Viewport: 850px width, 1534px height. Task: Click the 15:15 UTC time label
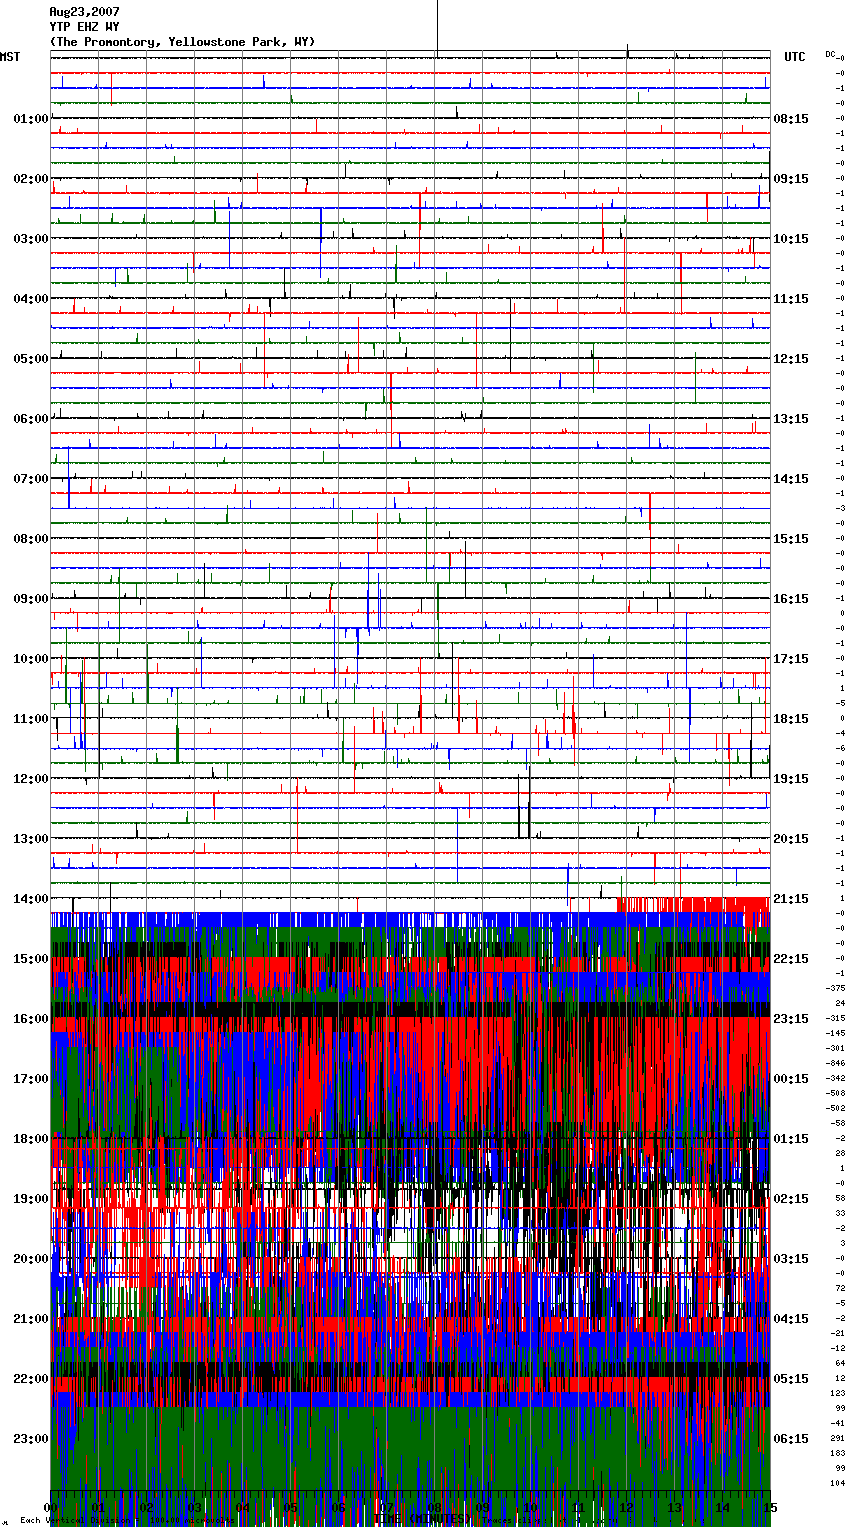pos(791,539)
